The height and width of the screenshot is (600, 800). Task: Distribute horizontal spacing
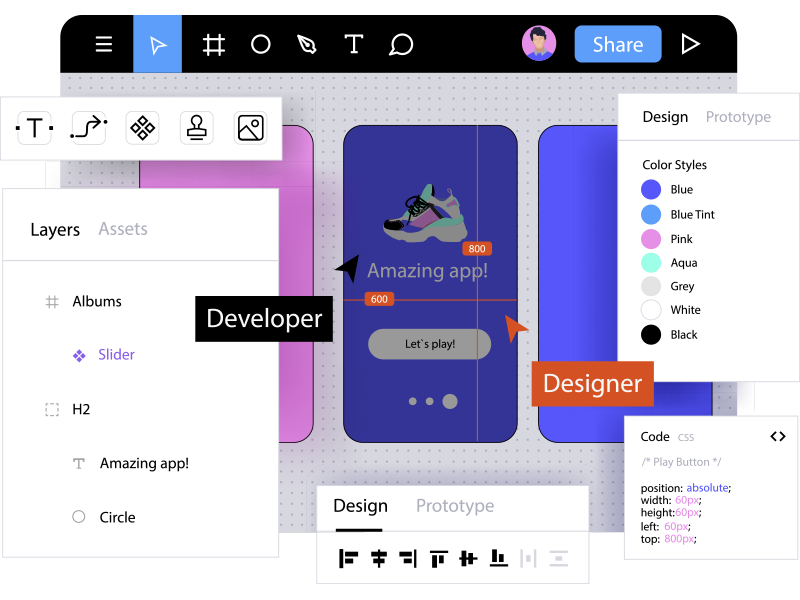point(528,559)
